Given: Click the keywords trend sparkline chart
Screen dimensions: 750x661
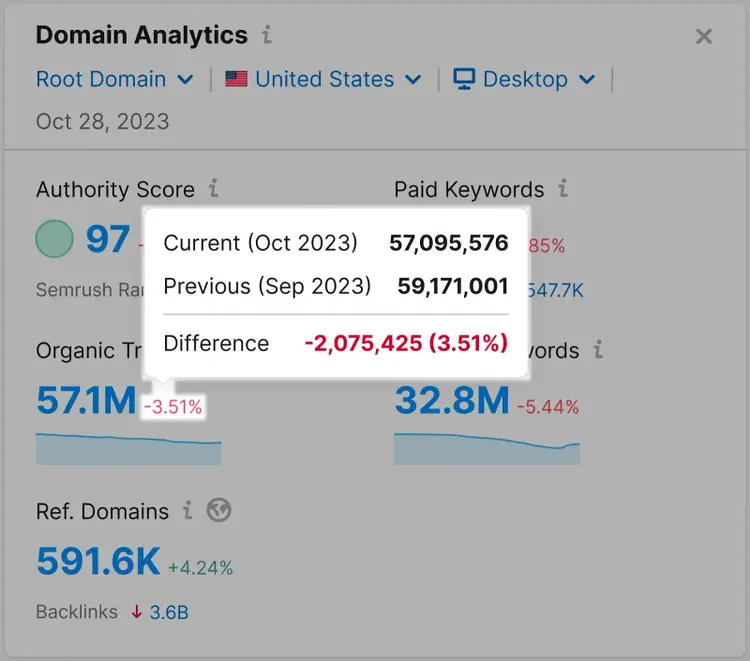Looking at the screenshot, I should pyautogui.click(x=487, y=449).
